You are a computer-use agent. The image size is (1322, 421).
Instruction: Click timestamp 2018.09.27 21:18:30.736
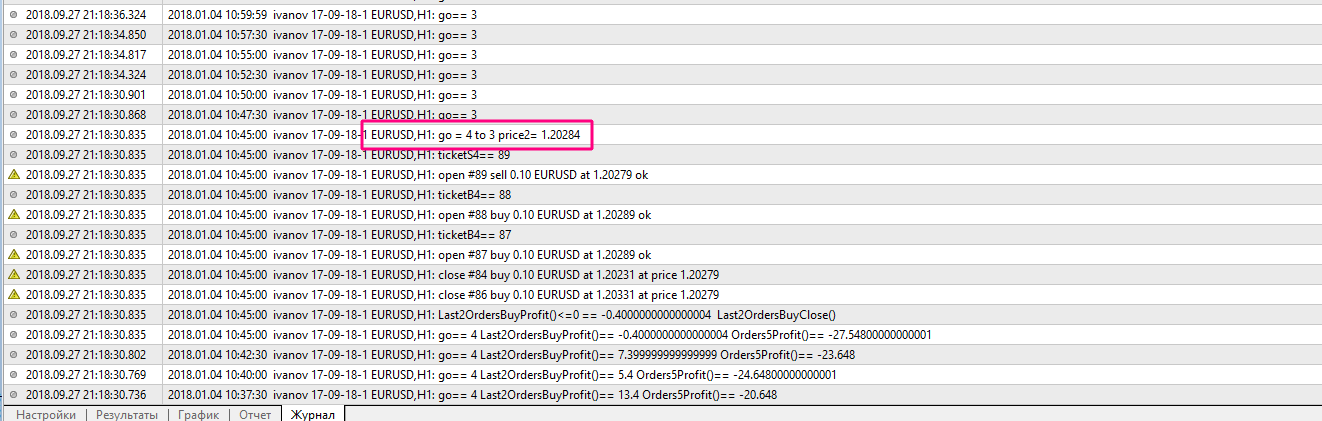click(x=85, y=395)
